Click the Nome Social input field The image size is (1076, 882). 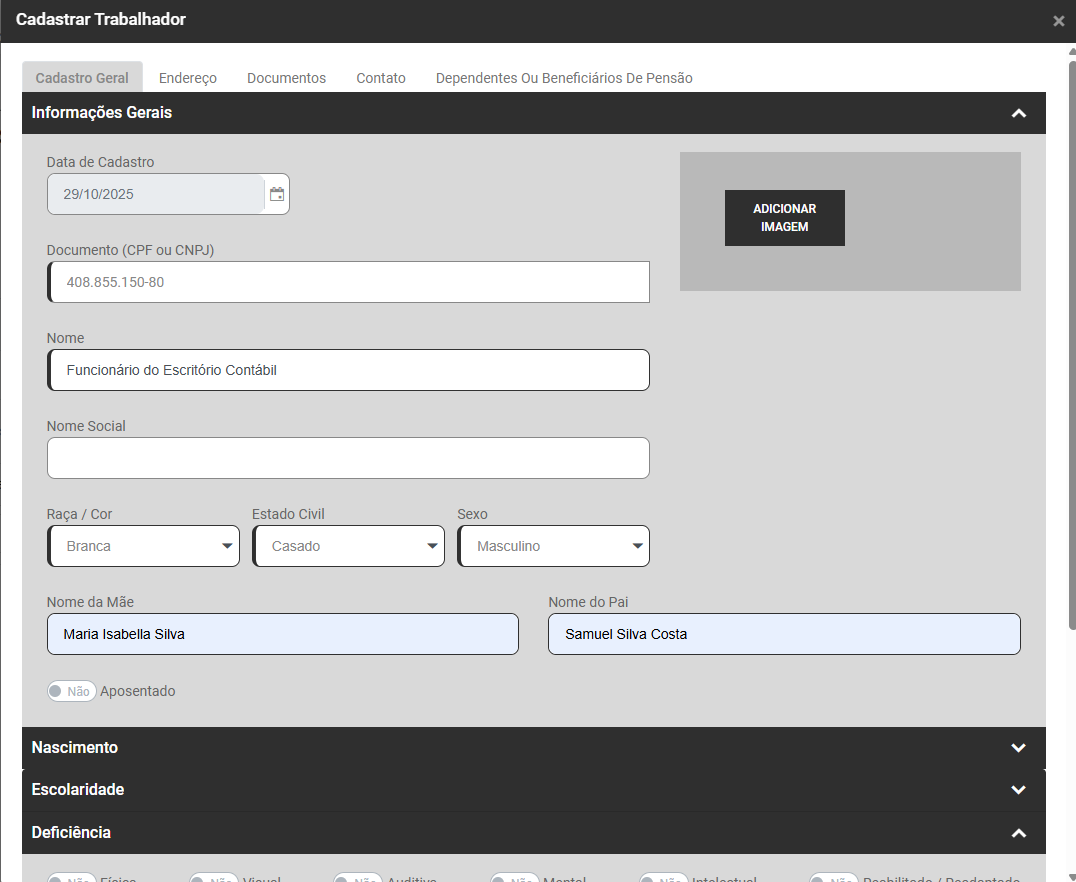coord(348,458)
